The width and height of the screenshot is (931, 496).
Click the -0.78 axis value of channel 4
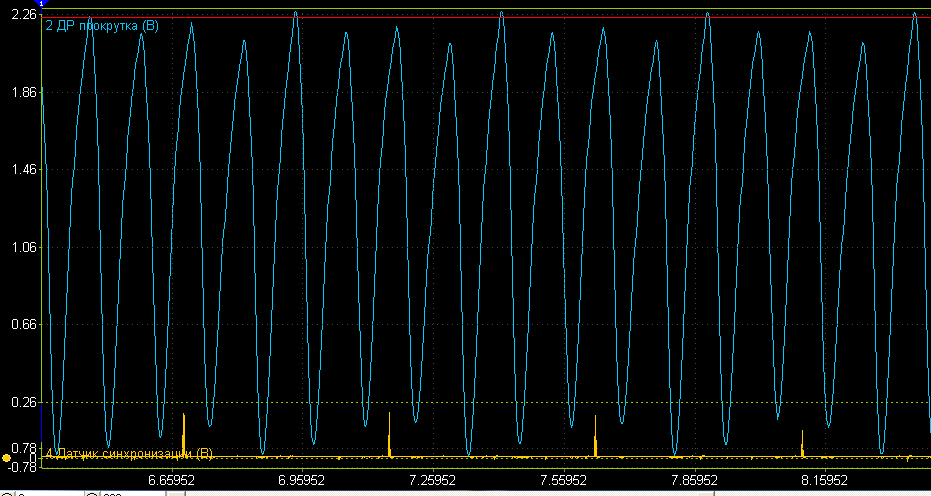tap(21, 467)
